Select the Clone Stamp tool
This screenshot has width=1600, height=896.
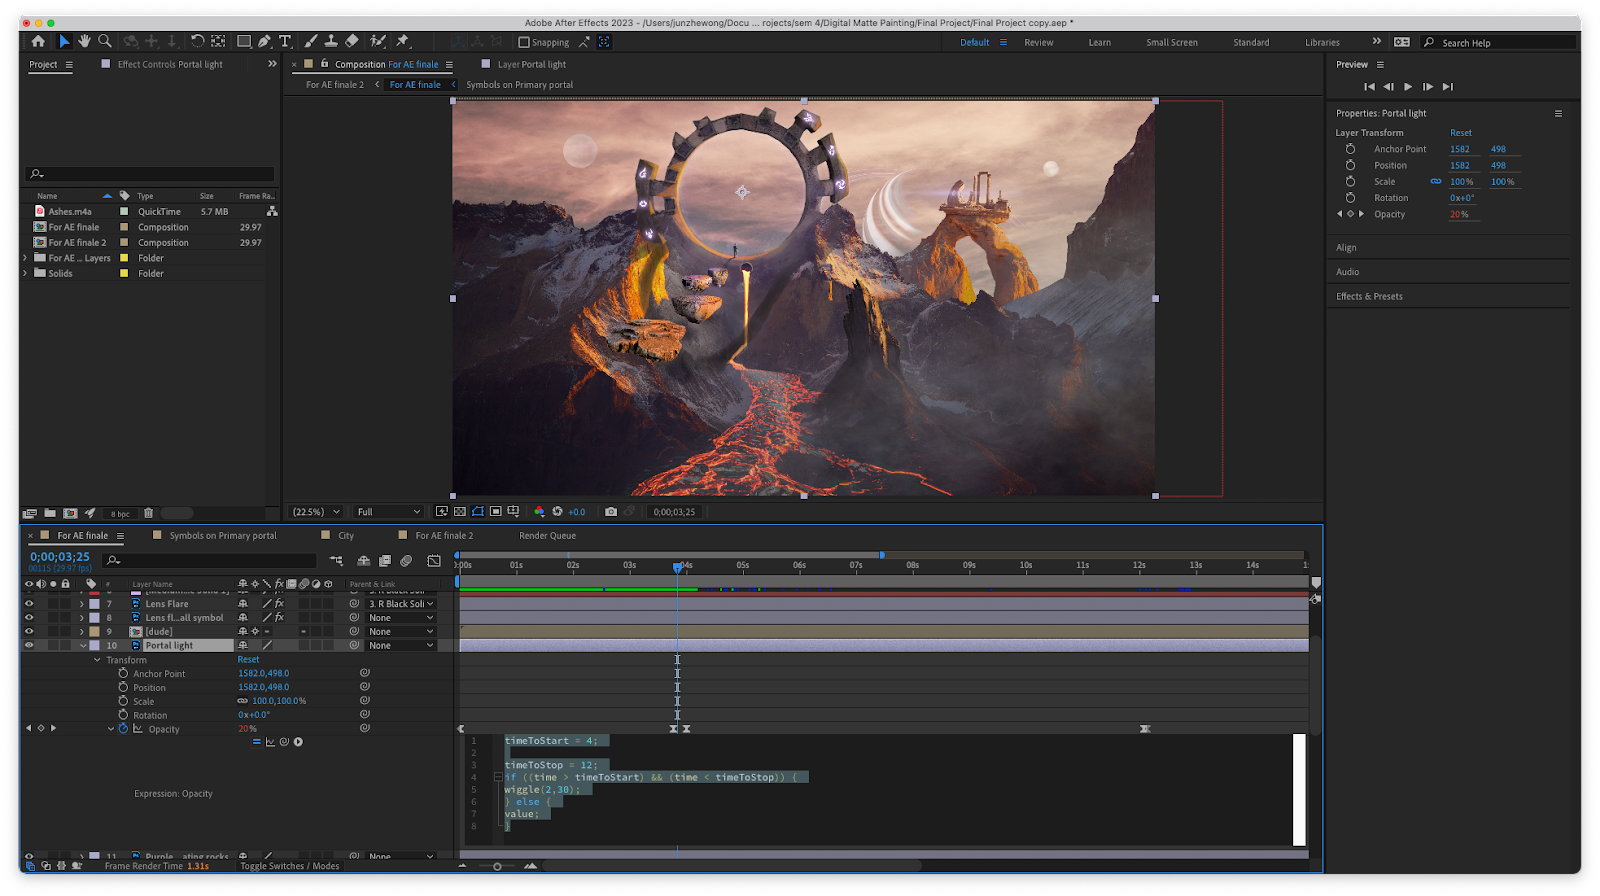pos(331,41)
